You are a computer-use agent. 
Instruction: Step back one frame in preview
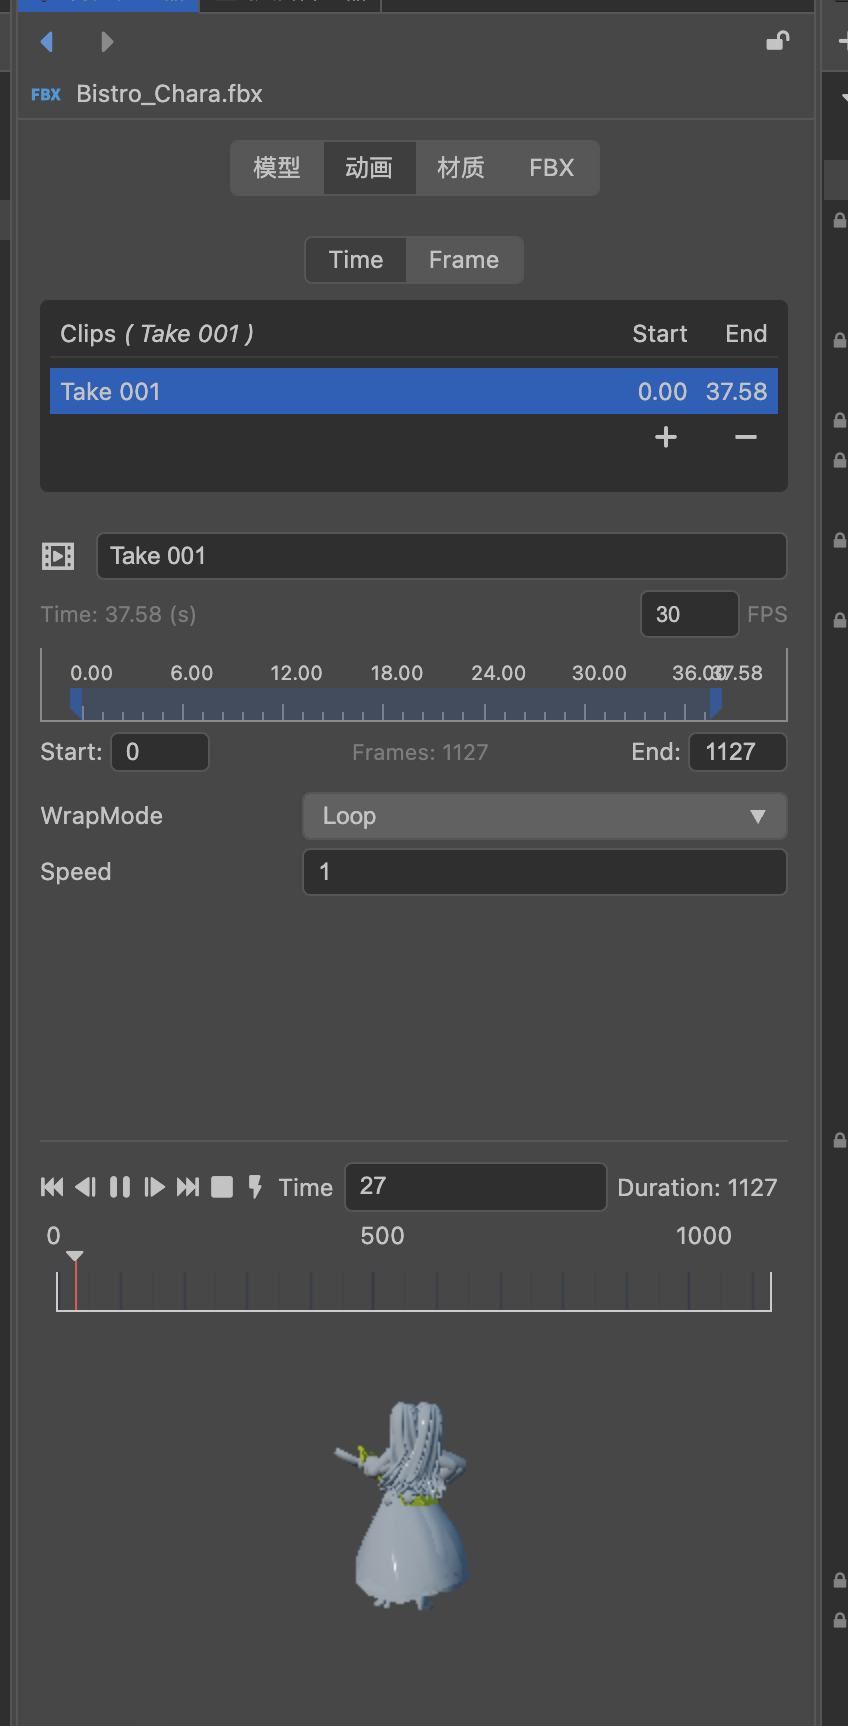click(x=86, y=1187)
